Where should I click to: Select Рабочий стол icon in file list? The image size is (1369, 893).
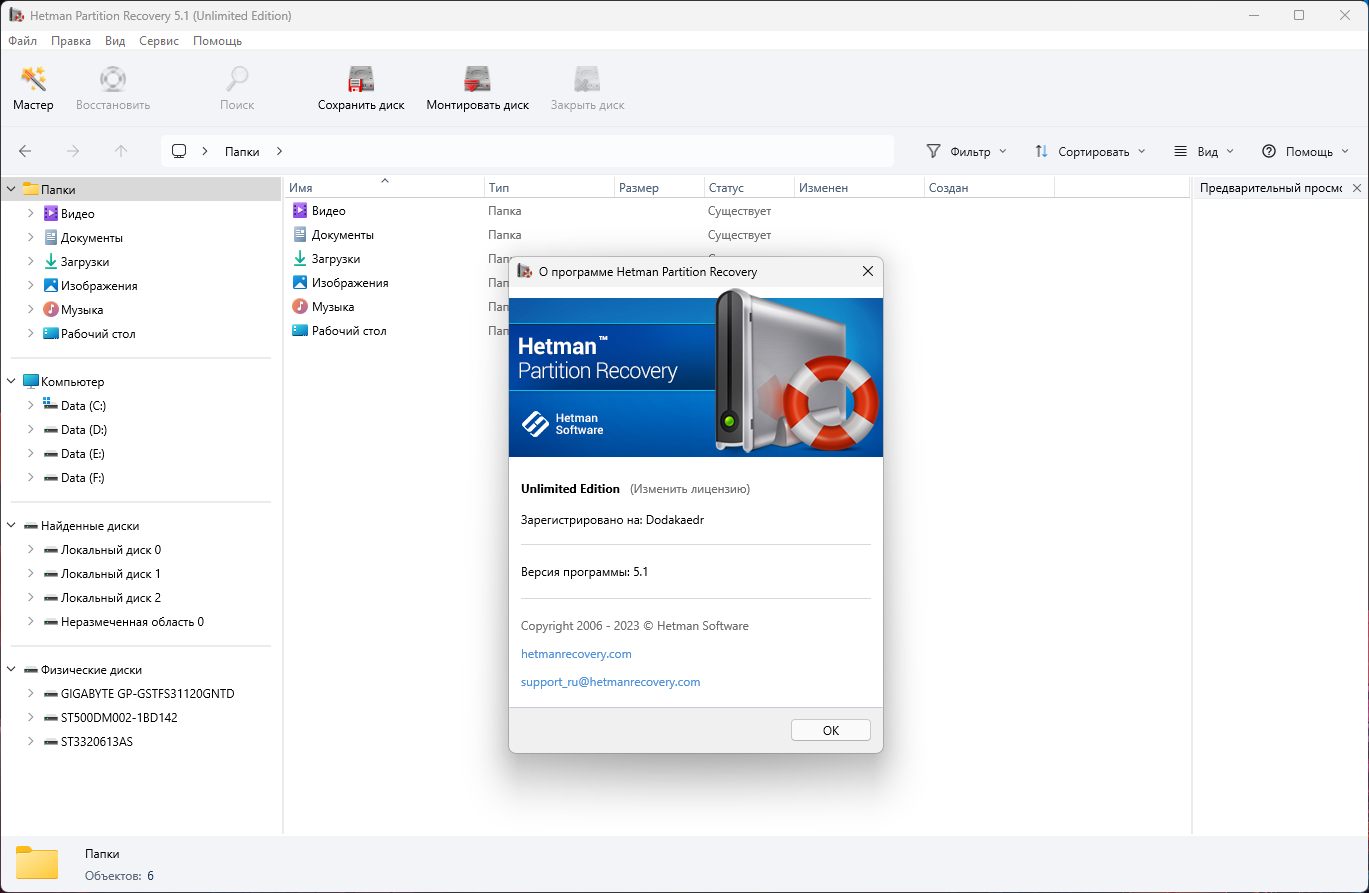pyautogui.click(x=300, y=331)
